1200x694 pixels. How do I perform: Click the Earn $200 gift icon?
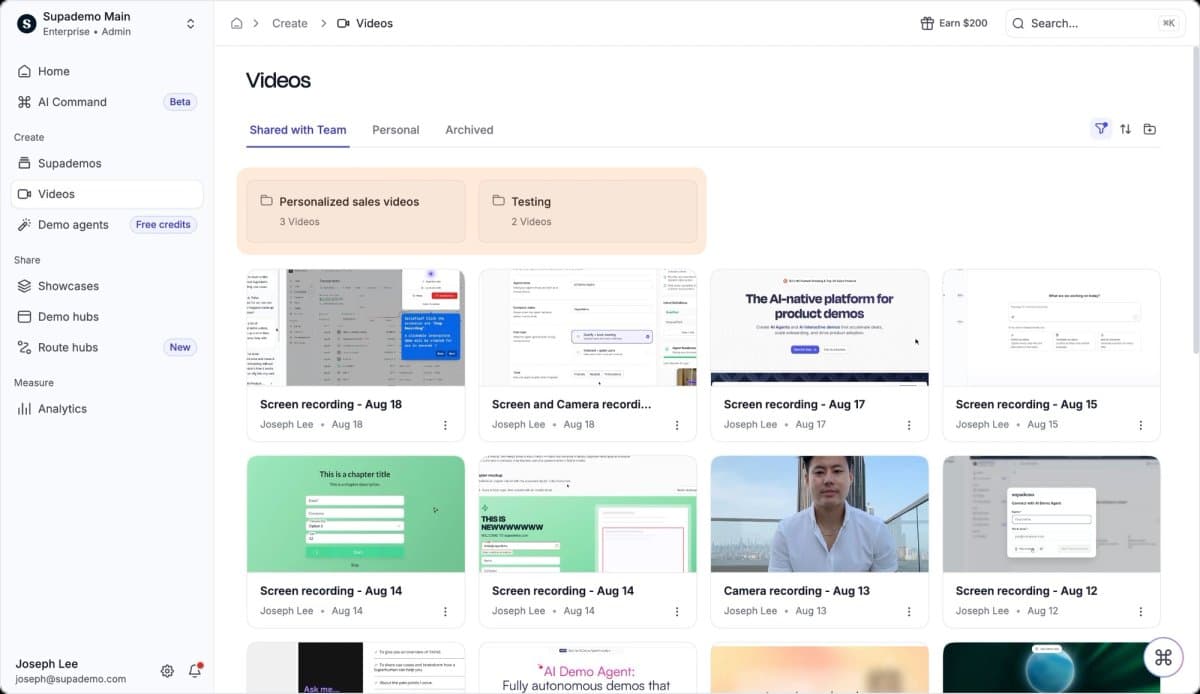(x=927, y=23)
